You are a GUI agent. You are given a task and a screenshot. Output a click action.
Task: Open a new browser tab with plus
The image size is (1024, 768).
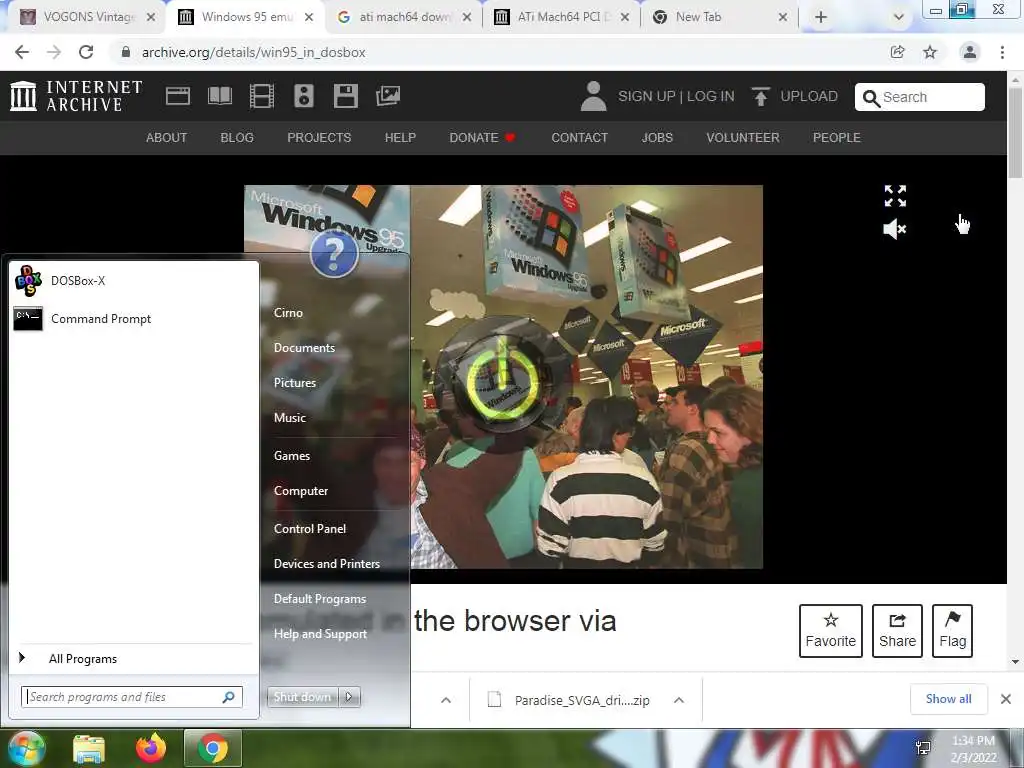pyautogui.click(x=821, y=18)
